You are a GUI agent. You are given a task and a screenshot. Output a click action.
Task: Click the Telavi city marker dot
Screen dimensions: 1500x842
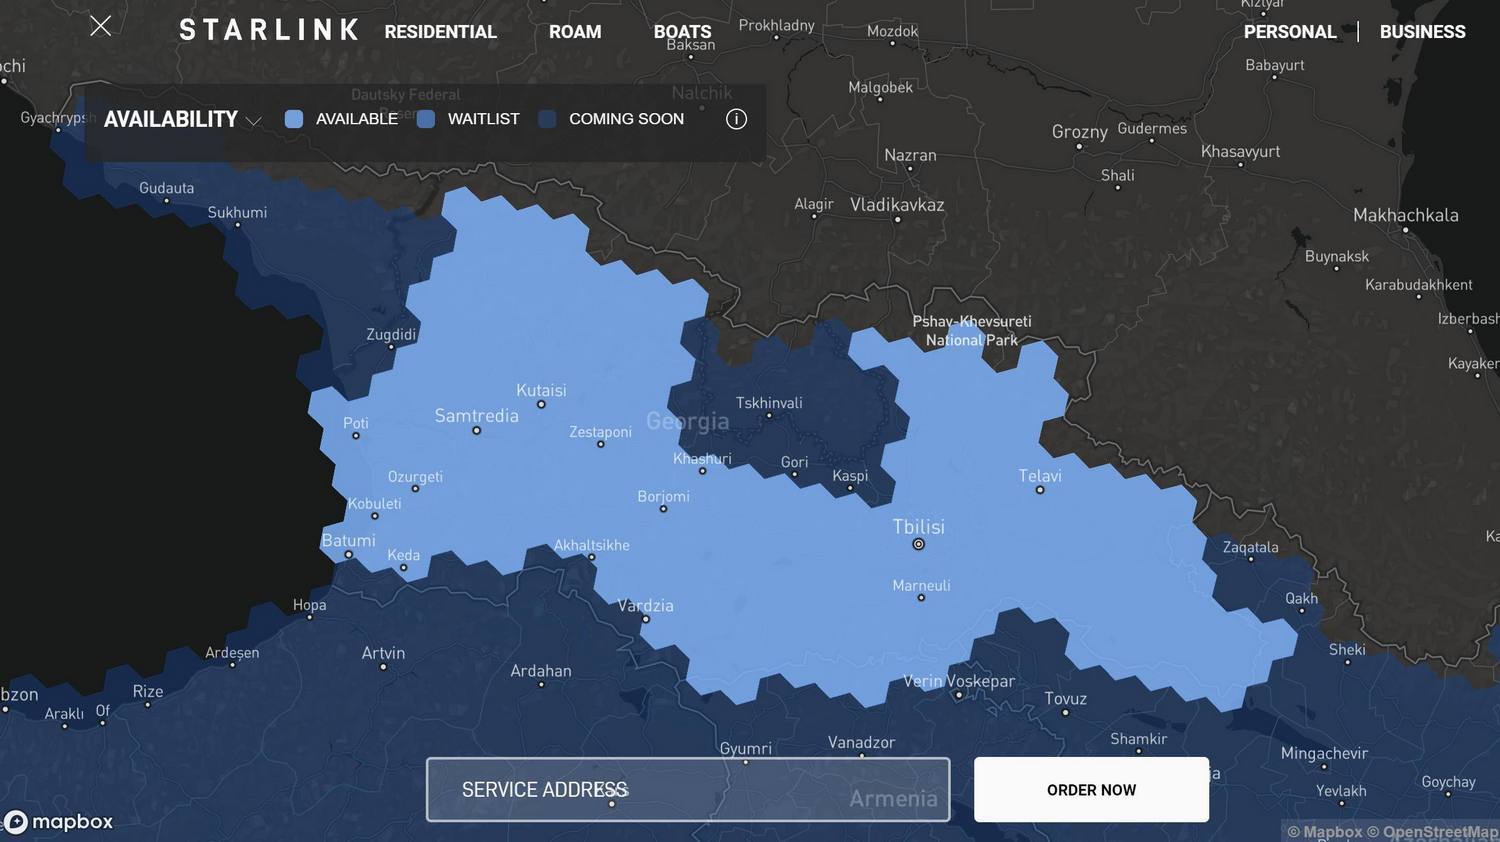click(x=1040, y=490)
